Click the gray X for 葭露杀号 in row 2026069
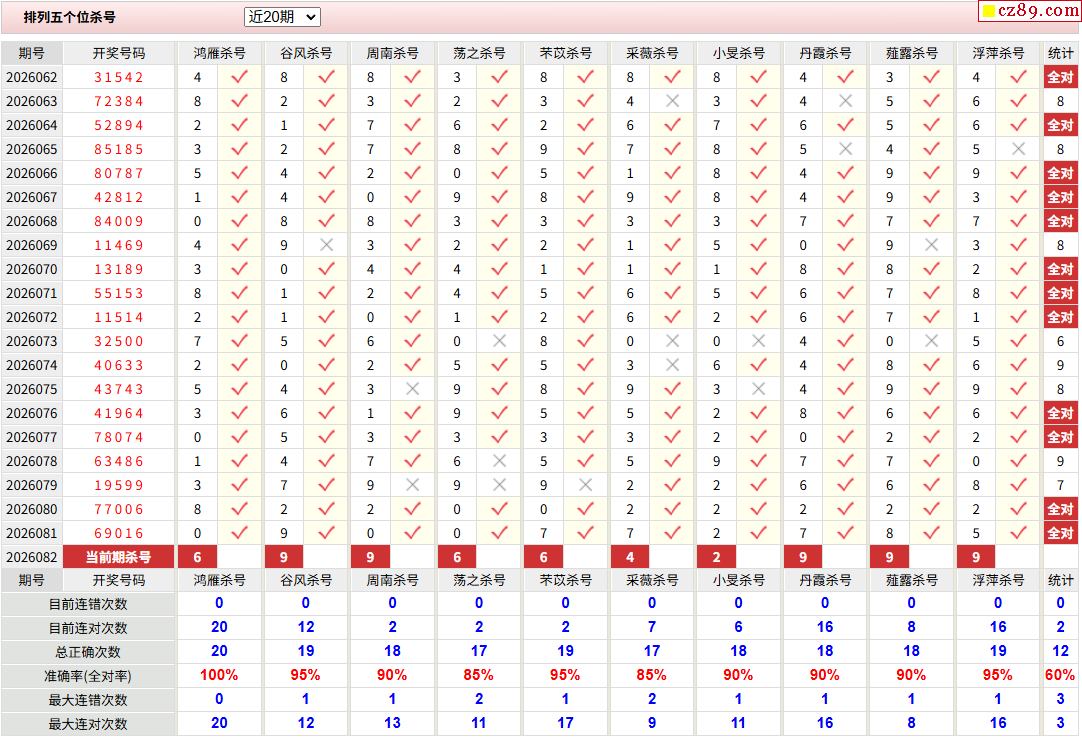The image size is (1082, 738). [932, 245]
